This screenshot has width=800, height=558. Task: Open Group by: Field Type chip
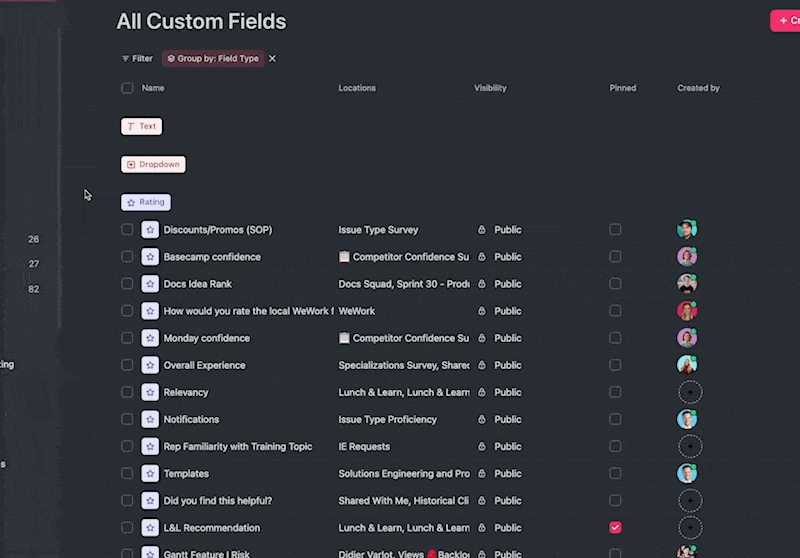pos(213,59)
